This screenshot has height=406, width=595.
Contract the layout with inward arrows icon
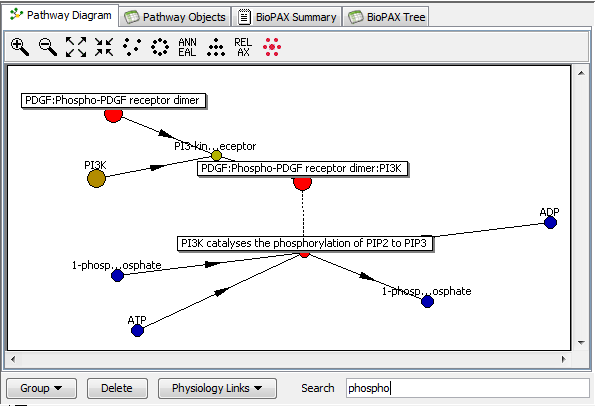104,47
